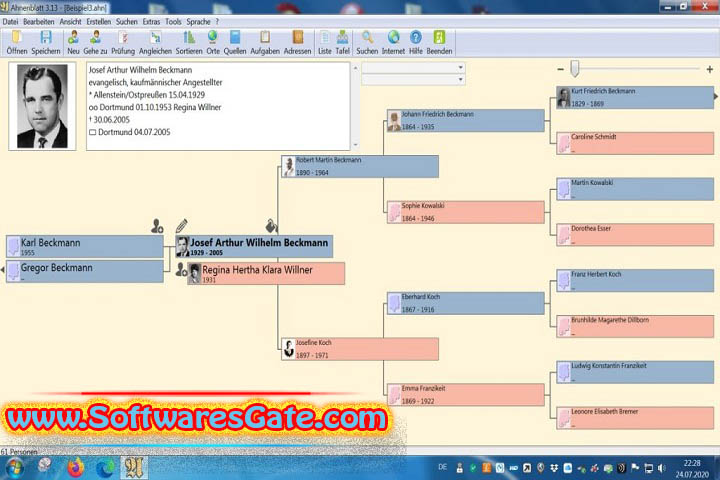Click Beenden to exit the program
This screenshot has height=480, width=720.
(x=439, y=43)
